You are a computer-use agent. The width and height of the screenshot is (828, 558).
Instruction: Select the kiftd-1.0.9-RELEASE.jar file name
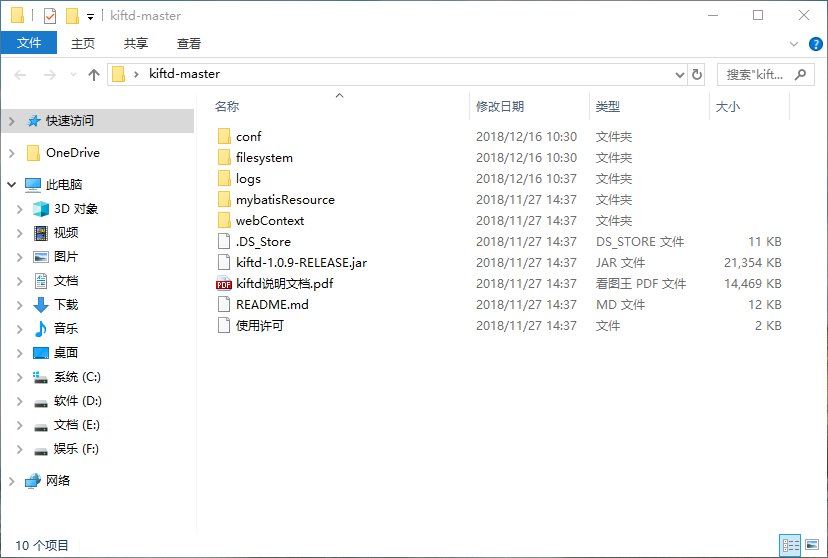[x=301, y=262]
